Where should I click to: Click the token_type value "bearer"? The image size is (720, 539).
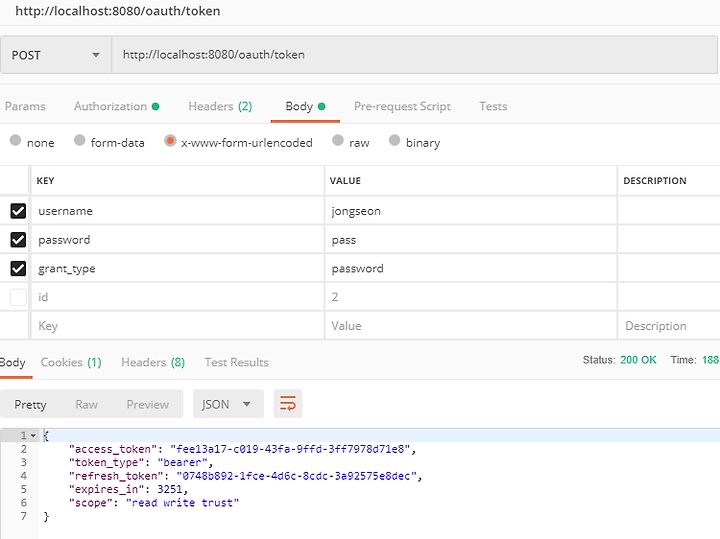click(182, 462)
